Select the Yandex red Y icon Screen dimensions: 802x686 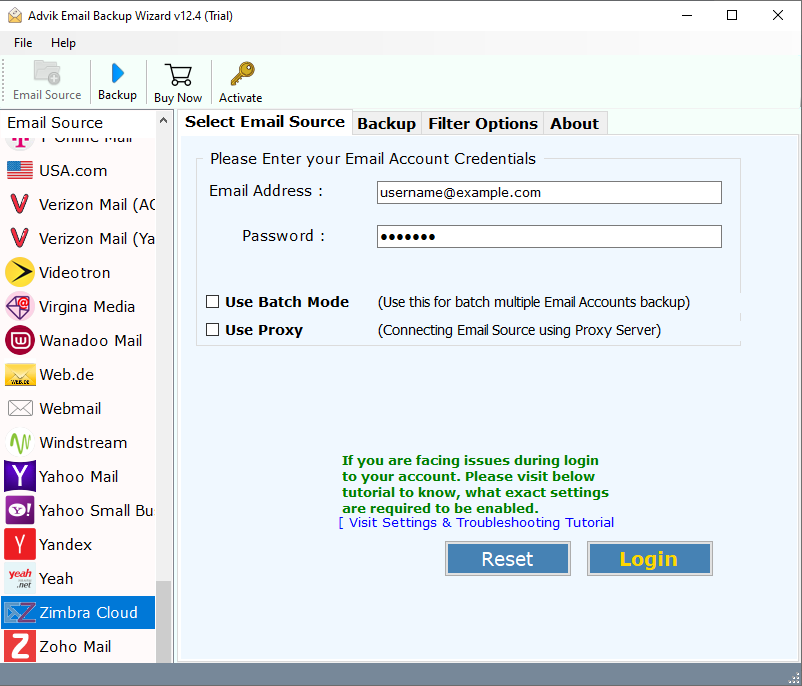(20, 544)
